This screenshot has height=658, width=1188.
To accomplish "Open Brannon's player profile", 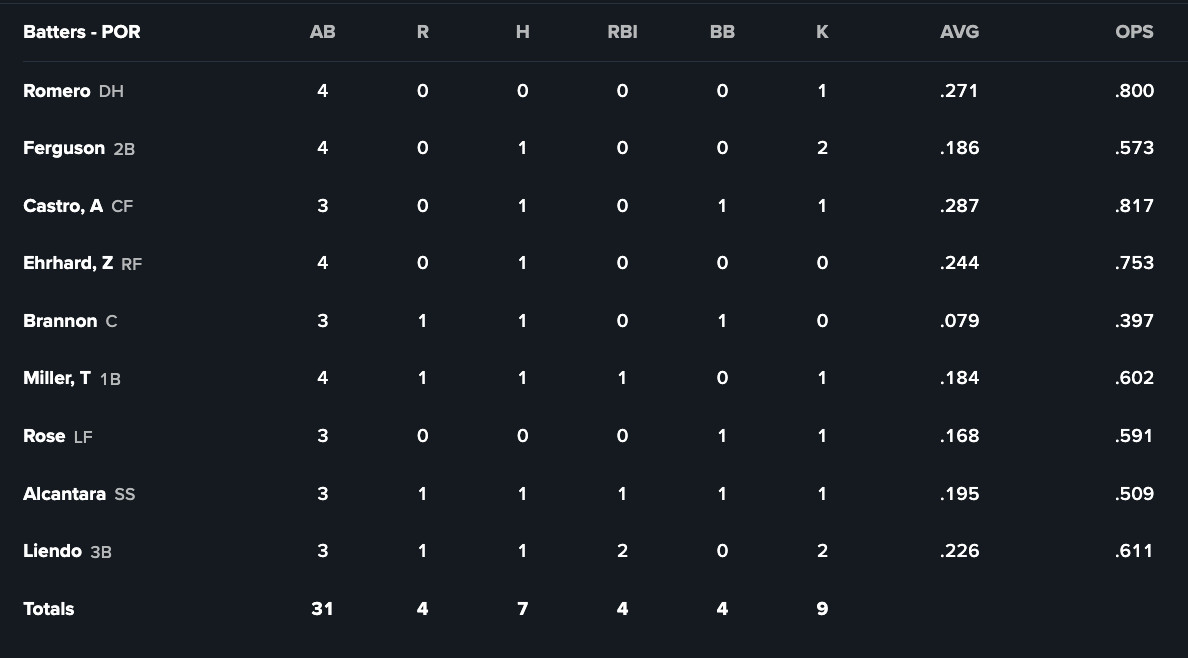I will point(60,321).
